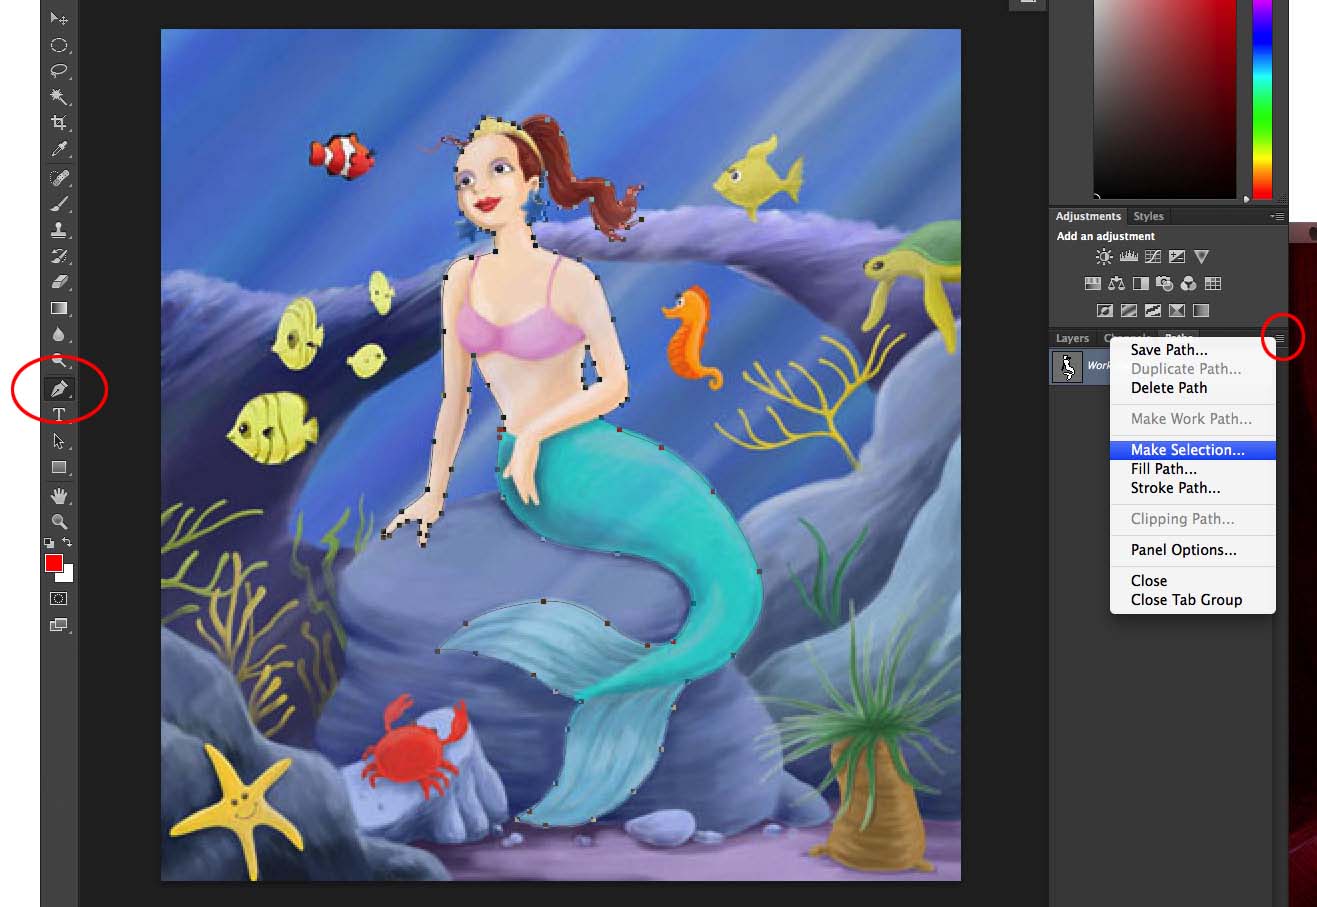
Task: Open the red foreground color swatch
Action: tap(54, 563)
